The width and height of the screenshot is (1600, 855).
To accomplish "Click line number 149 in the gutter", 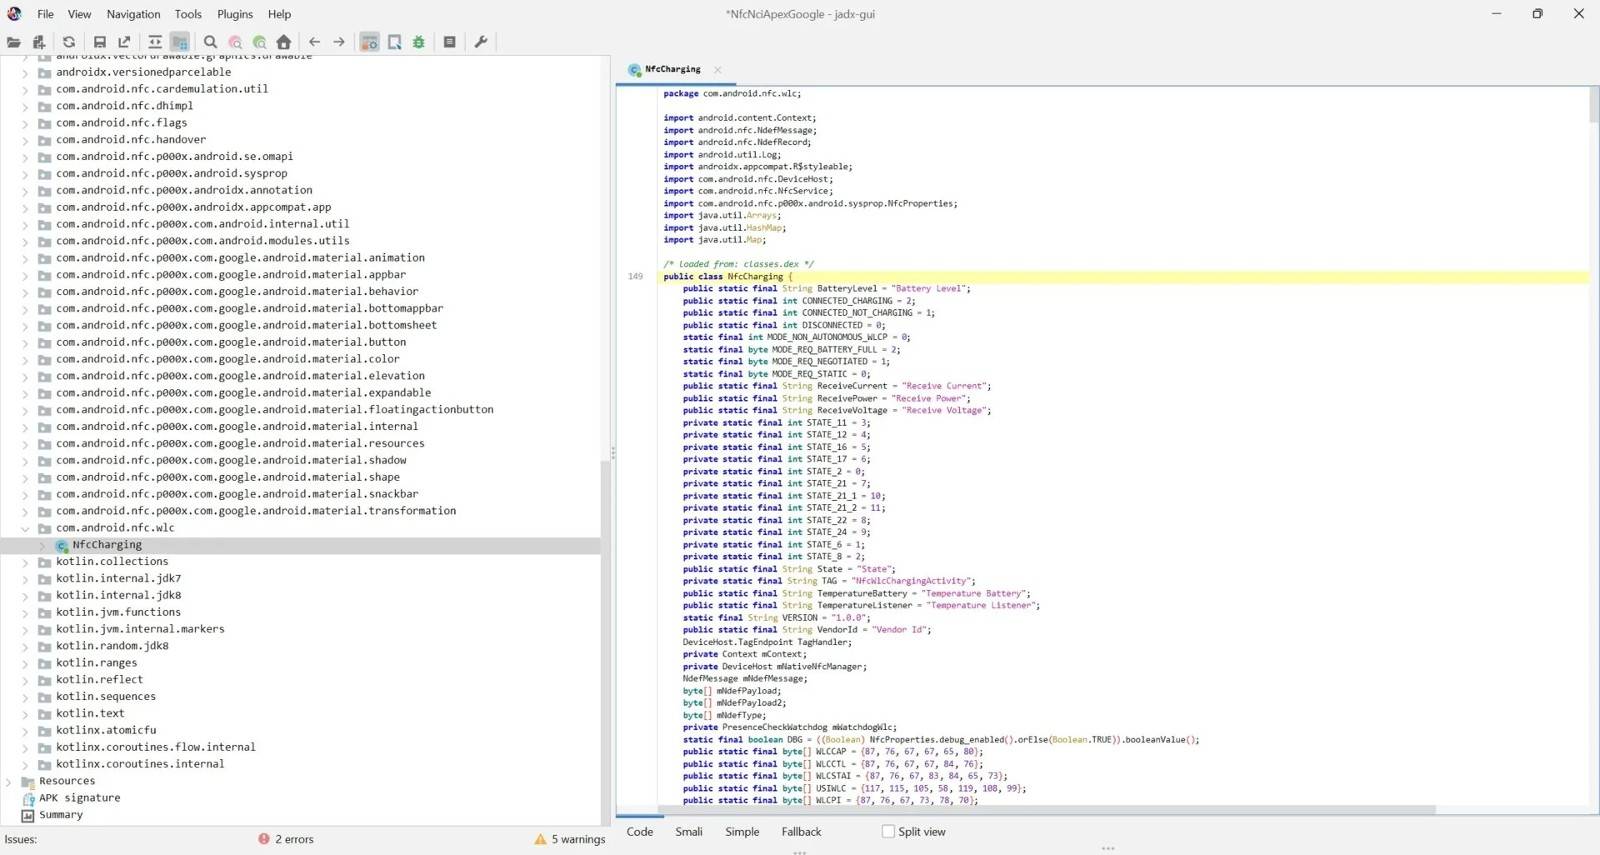I will (635, 276).
